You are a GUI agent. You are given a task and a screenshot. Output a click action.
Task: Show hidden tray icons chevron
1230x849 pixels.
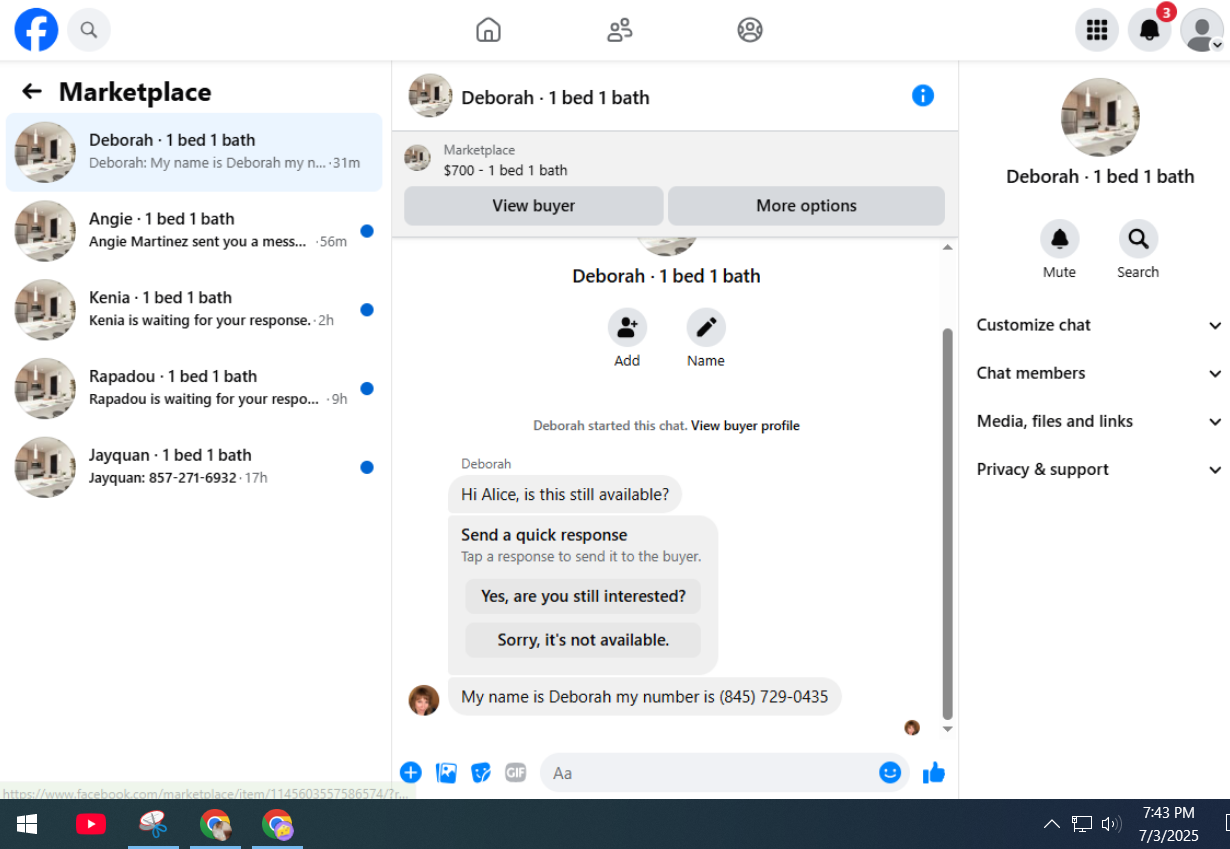(1052, 824)
